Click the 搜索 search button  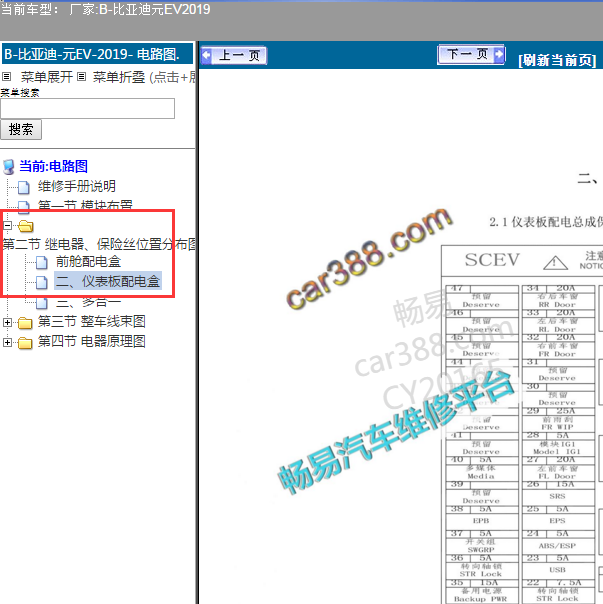click(21, 129)
